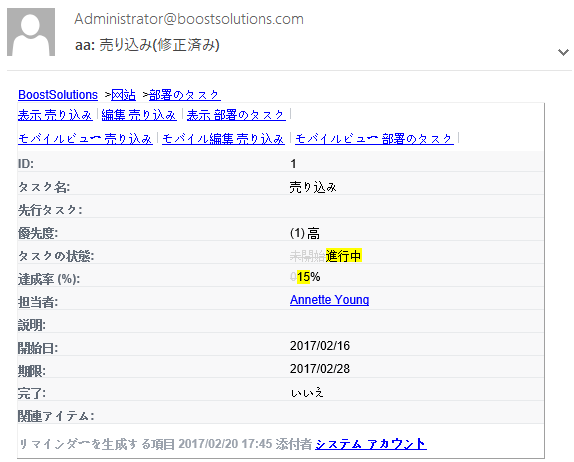
Task: Expand the email header chevron
Action: 563,52
